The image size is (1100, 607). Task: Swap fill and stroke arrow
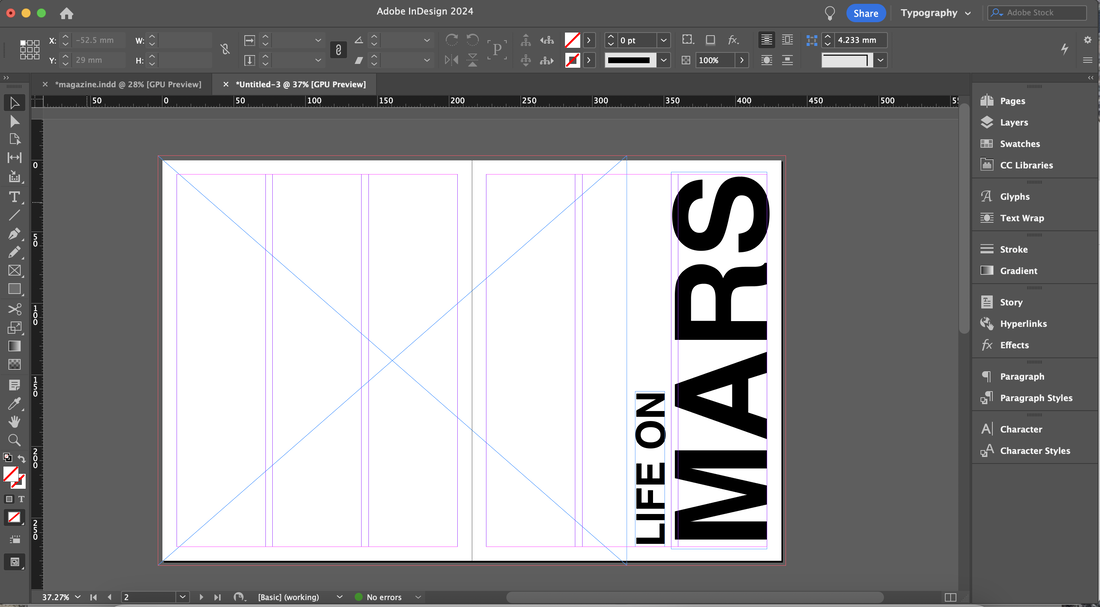[x=22, y=459]
